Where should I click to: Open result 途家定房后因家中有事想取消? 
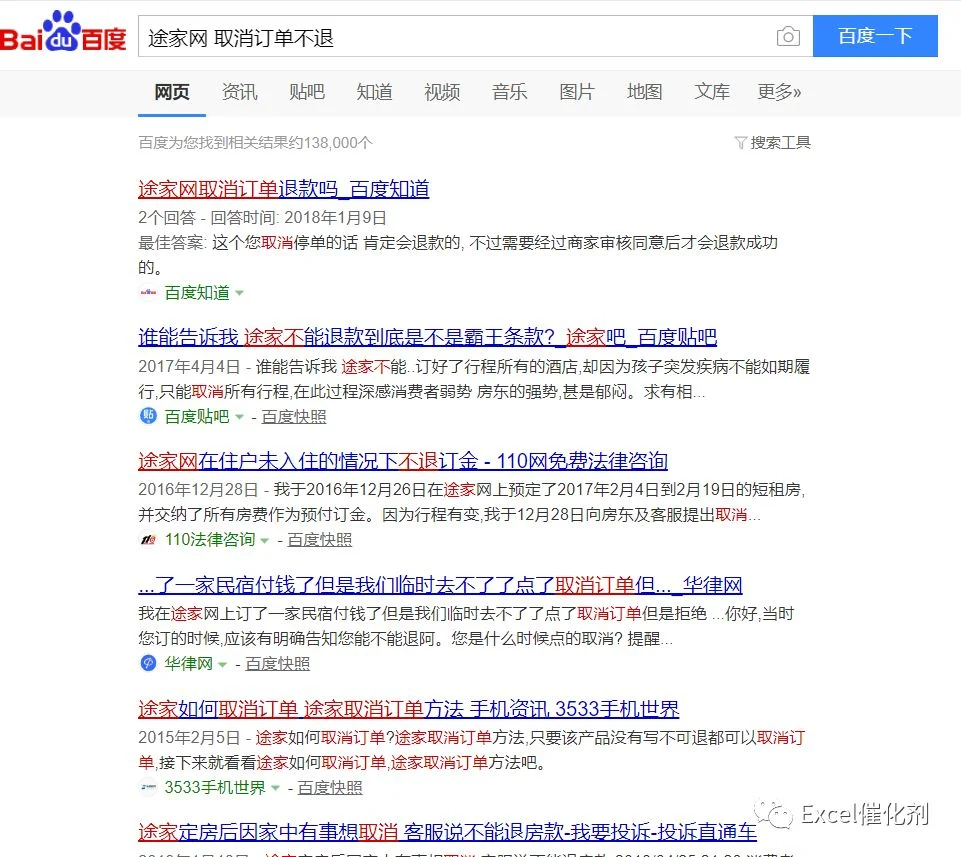(447, 832)
